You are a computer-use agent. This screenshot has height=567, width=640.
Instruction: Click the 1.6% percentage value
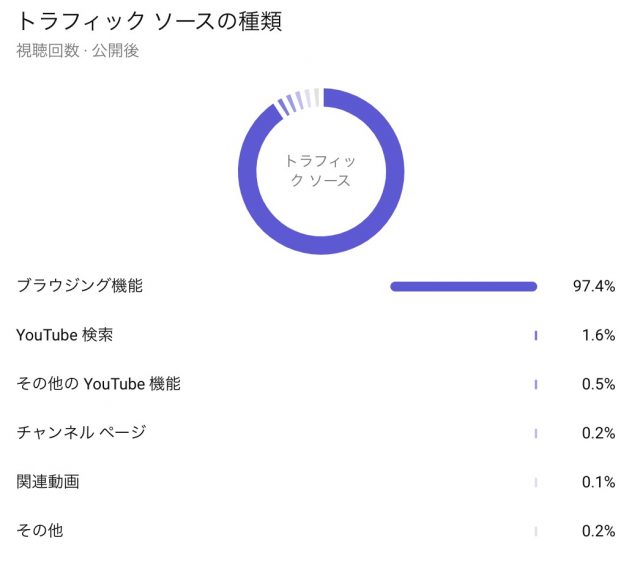click(598, 336)
